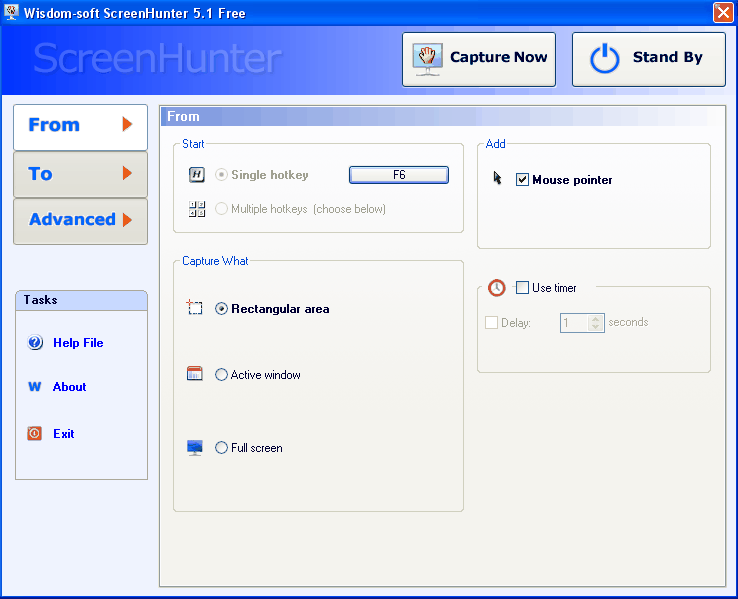Viewport: 738px width, 599px height.
Task: Click the Stand By power icon
Action: click(x=604, y=58)
